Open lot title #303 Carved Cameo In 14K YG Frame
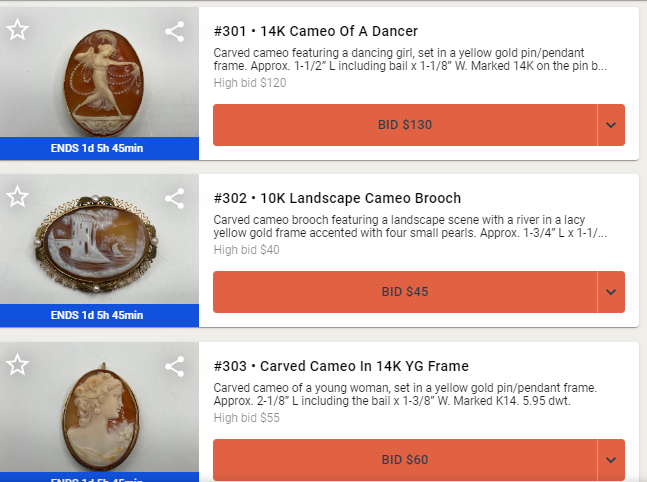647x482 pixels. coord(341,365)
